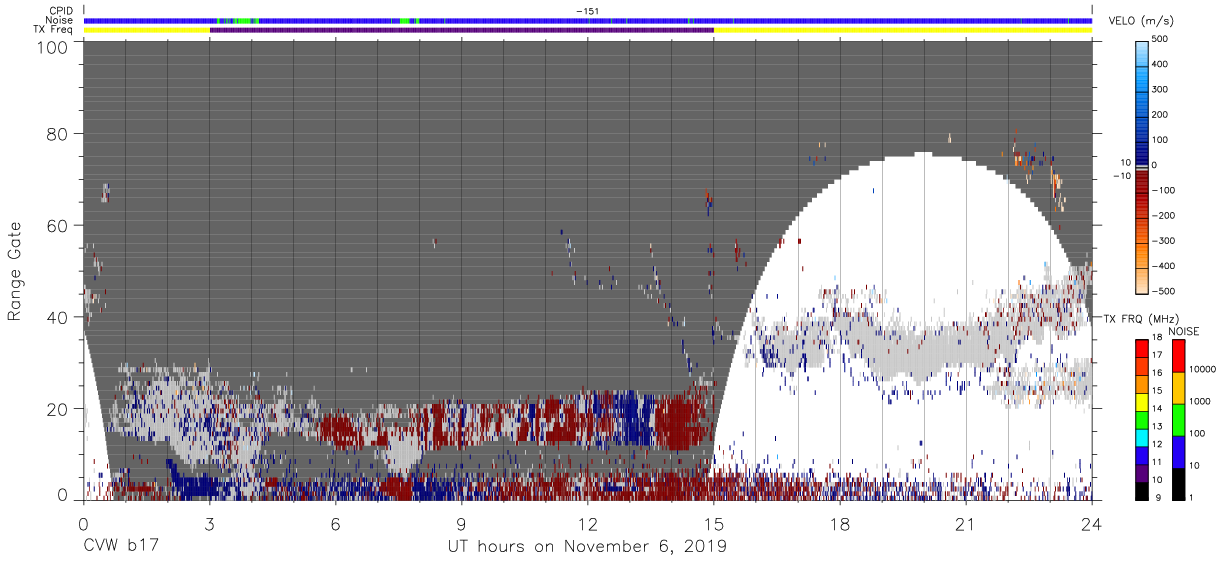Click the NOISE legend title

1185,331
